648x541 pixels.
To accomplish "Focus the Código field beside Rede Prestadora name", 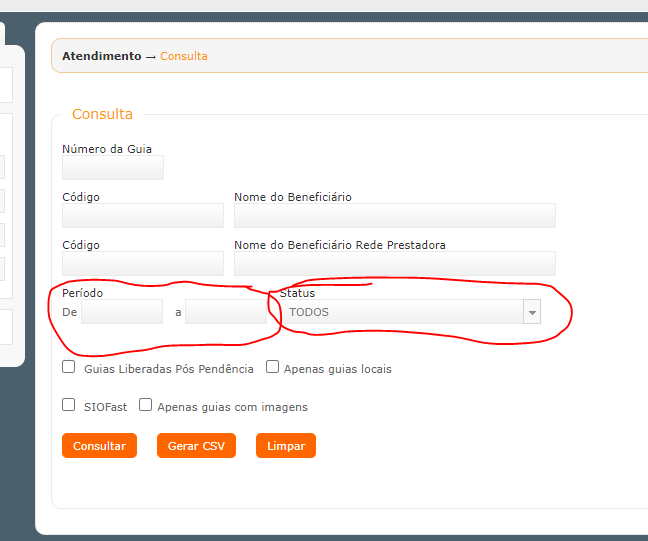I will [143, 263].
